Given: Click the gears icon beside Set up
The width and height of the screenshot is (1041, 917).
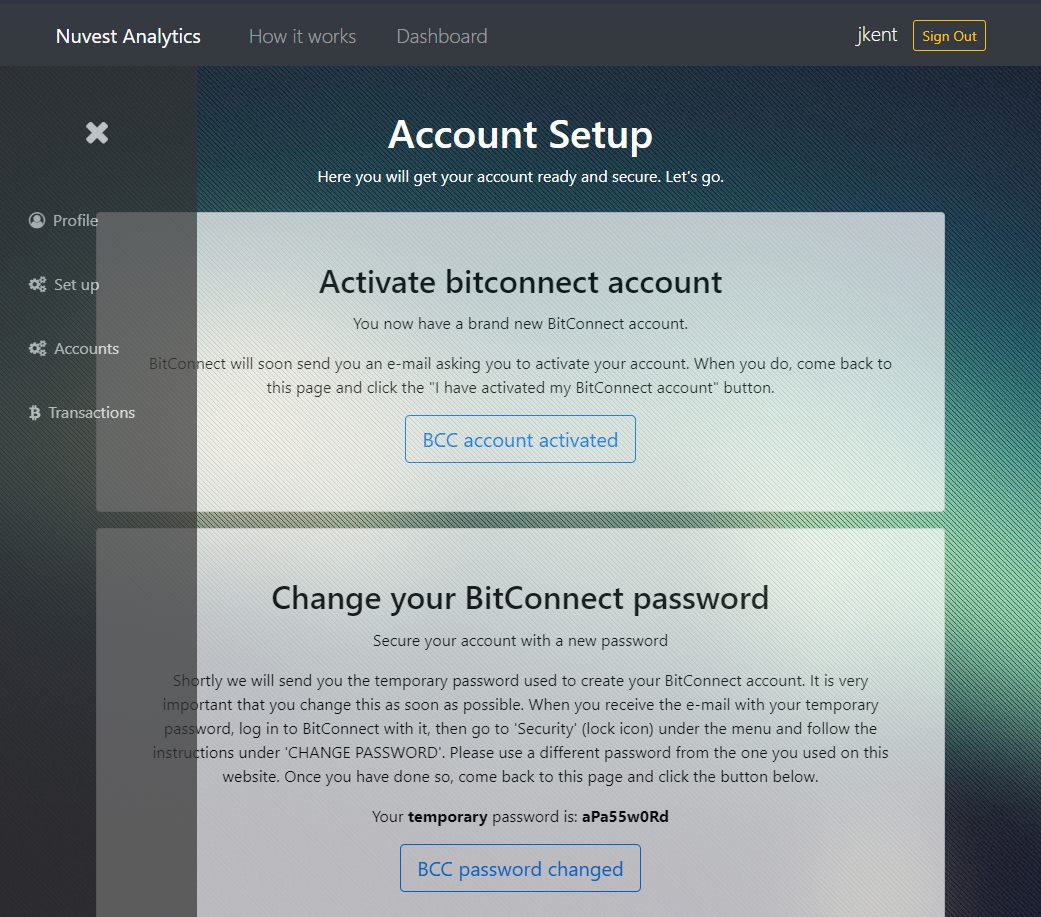Looking at the screenshot, I should tap(37, 285).
